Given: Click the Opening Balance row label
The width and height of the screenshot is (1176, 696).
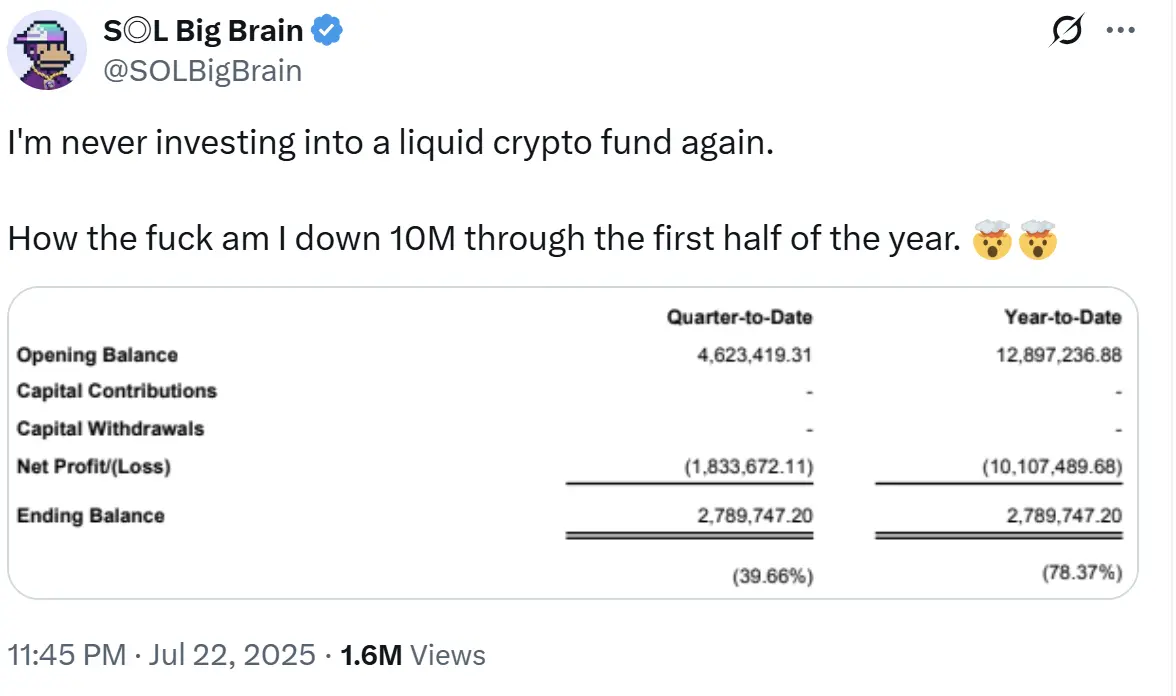Looking at the screenshot, I should [97, 355].
